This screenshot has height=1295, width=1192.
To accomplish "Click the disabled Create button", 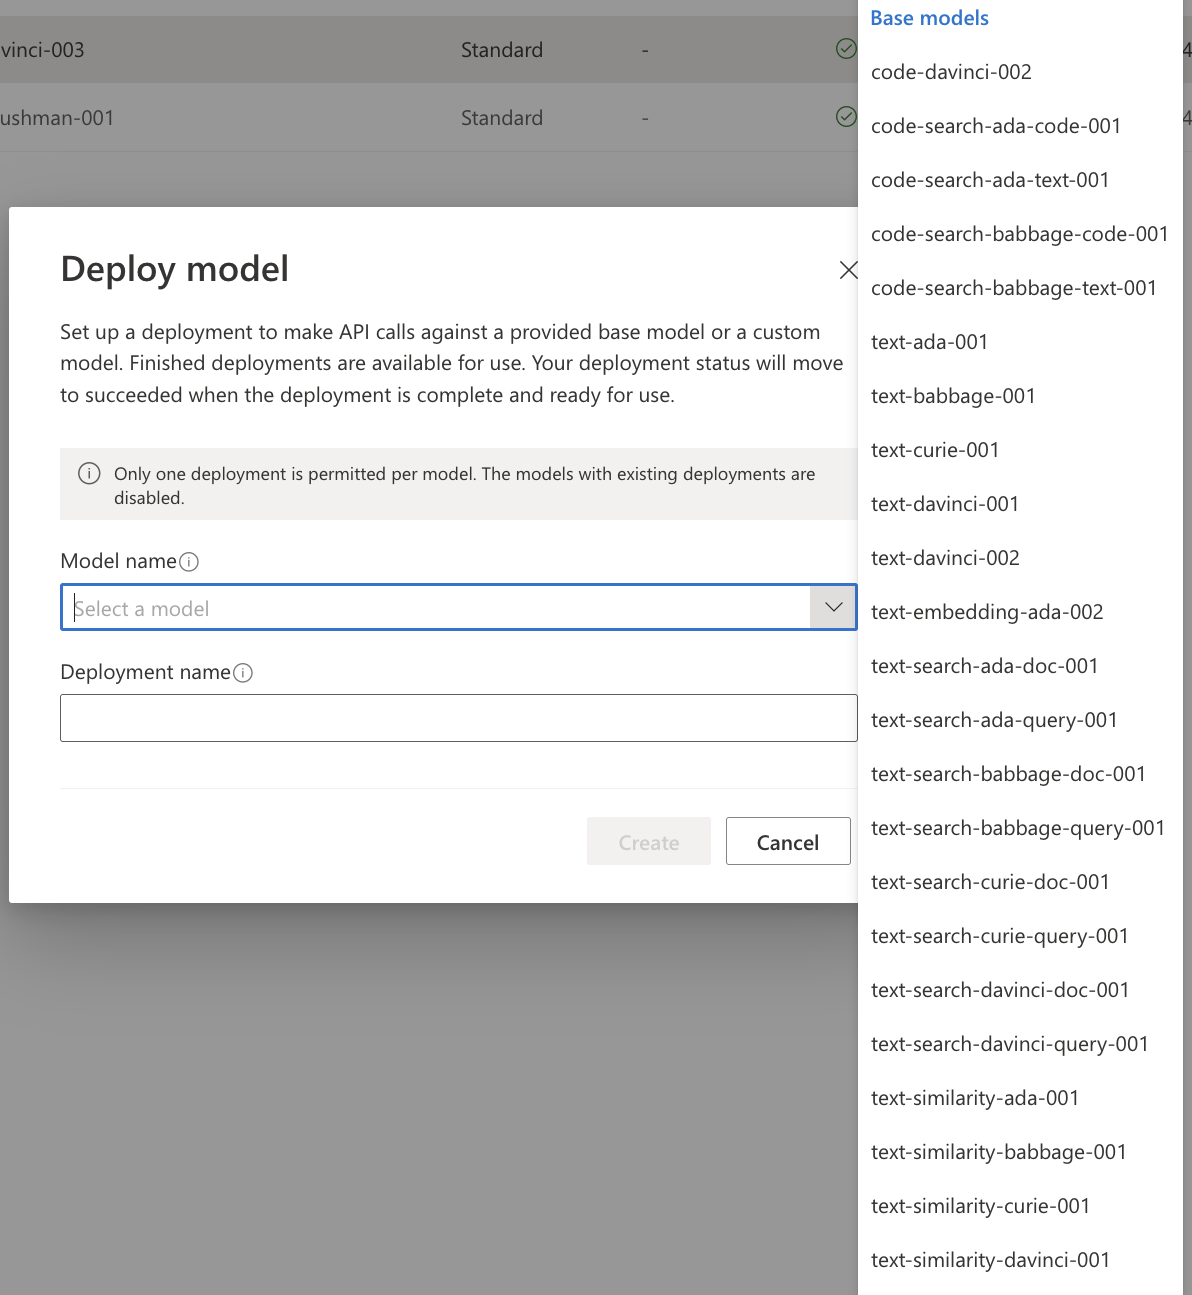I will click(x=649, y=841).
